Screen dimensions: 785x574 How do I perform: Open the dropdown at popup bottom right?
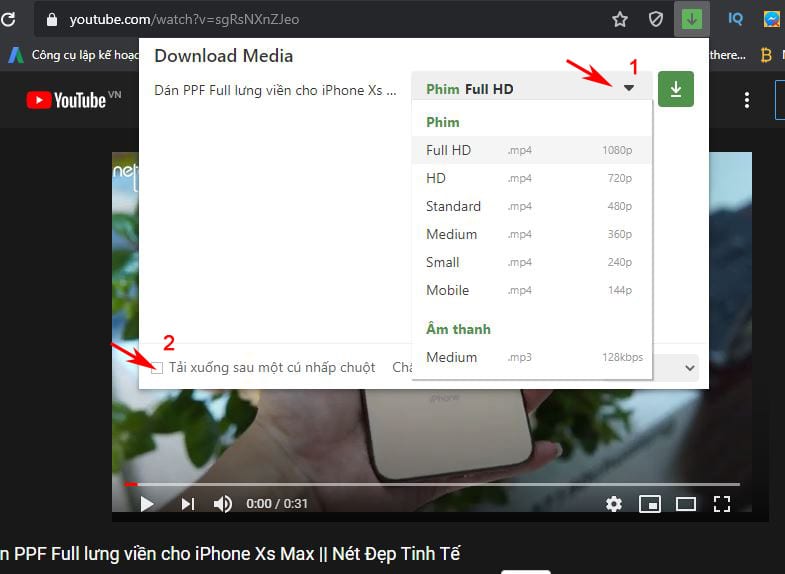(x=689, y=368)
